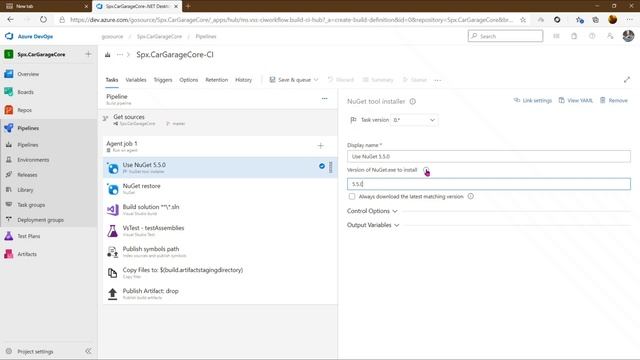Open Boards in the sidebar
This screenshot has width=640, height=360.
[x=25, y=92]
